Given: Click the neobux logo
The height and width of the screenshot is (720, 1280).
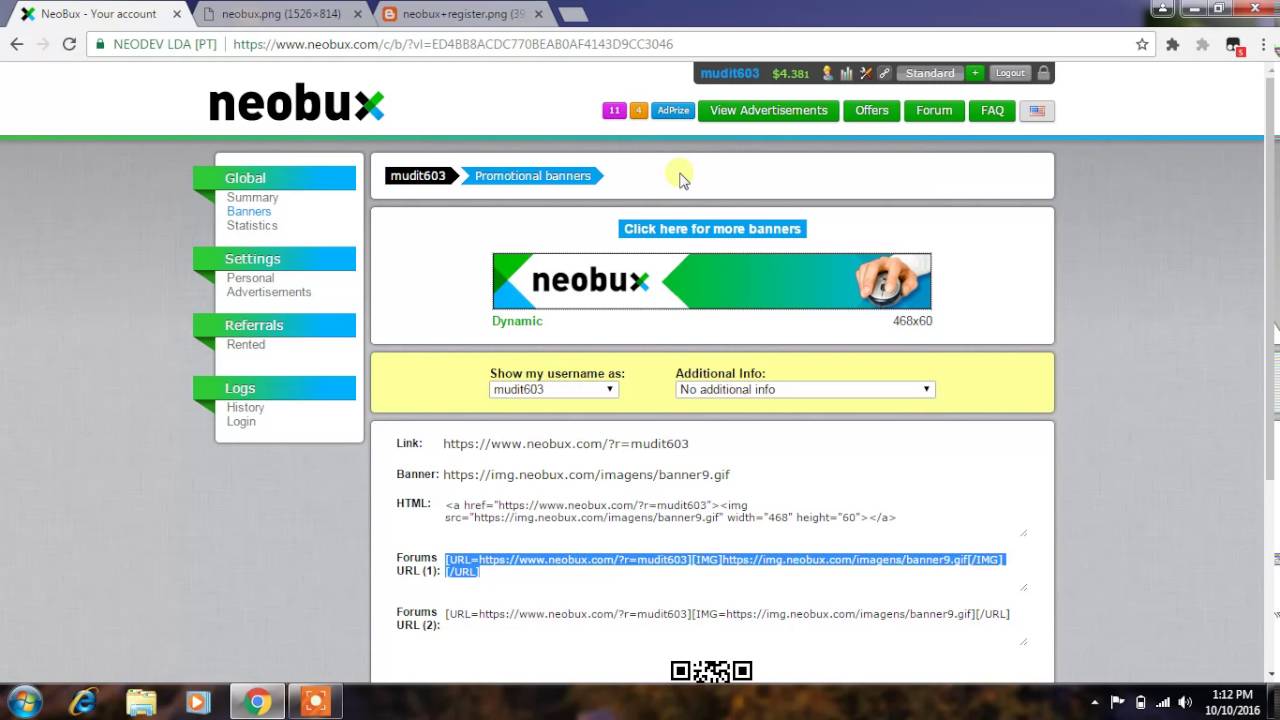Looking at the screenshot, I should pyautogui.click(x=296, y=104).
